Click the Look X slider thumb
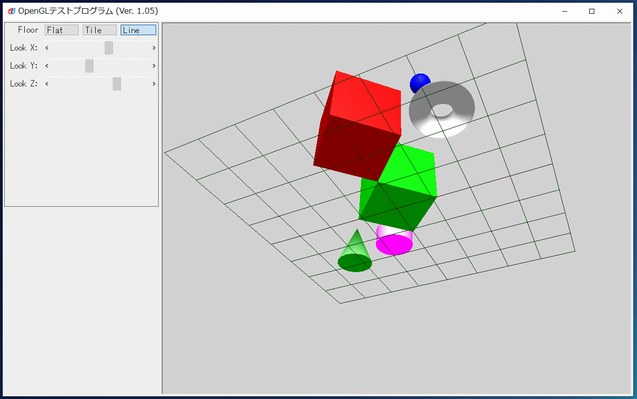Screen dimensions: 637x399 (x=108, y=48)
